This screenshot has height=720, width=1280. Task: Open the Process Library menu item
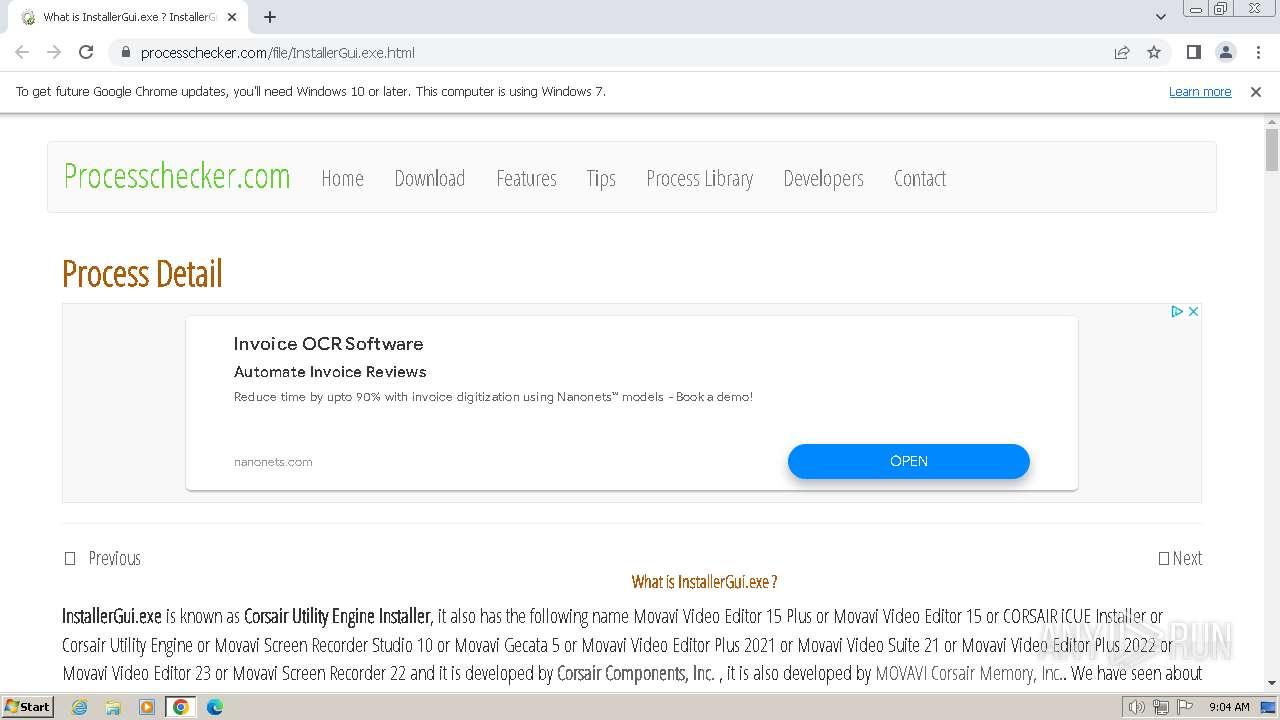pyautogui.click(x=700, y=178)
